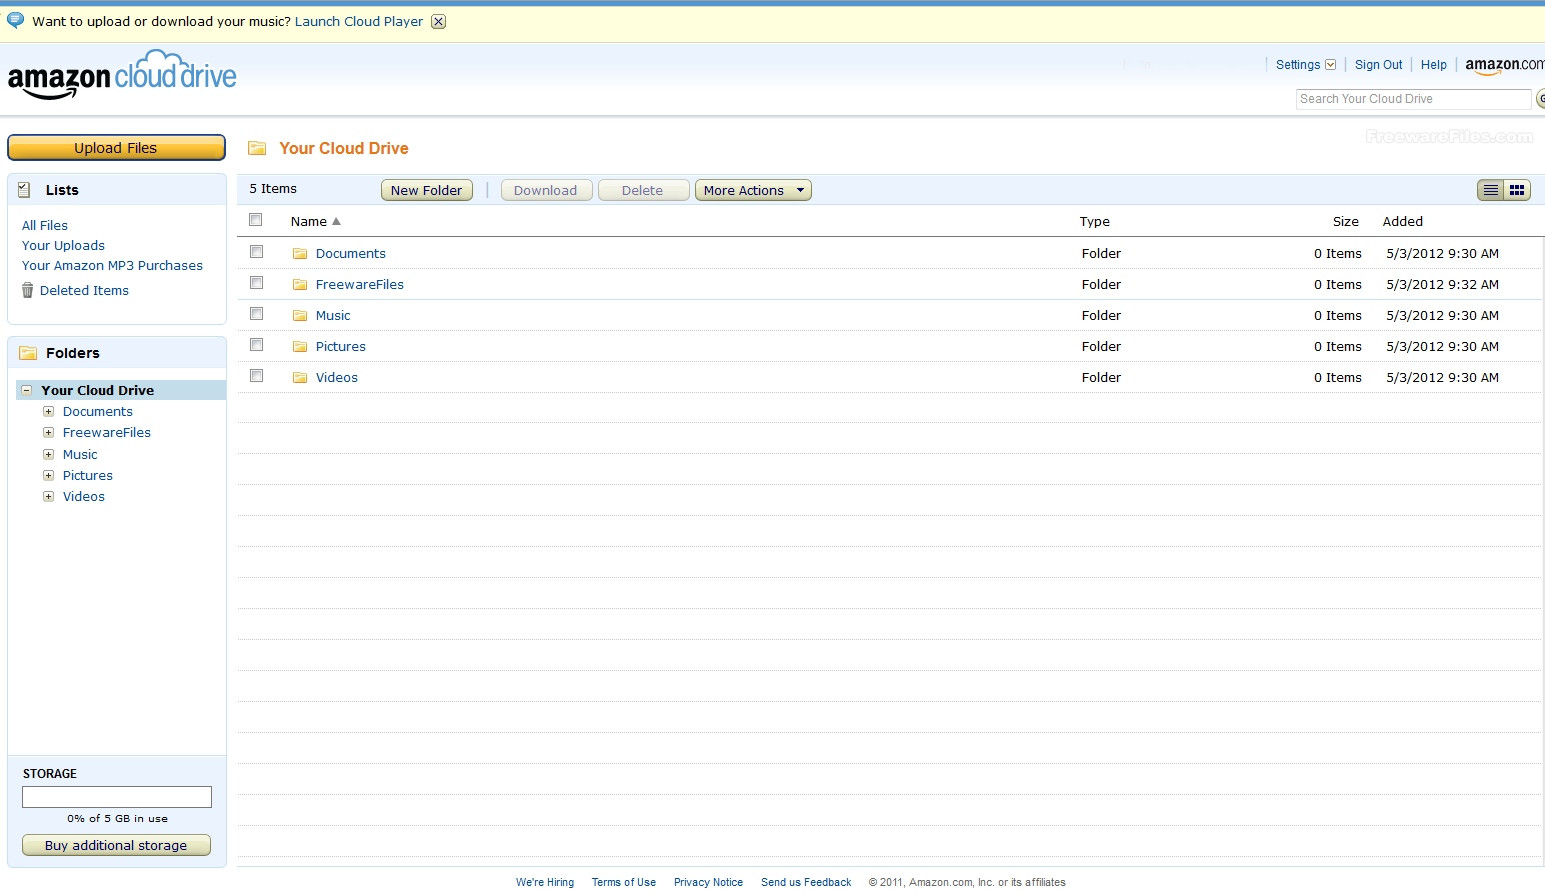
Task: Select Music in the folder tree
Action: pyautogui.click(x=80, y=454)
